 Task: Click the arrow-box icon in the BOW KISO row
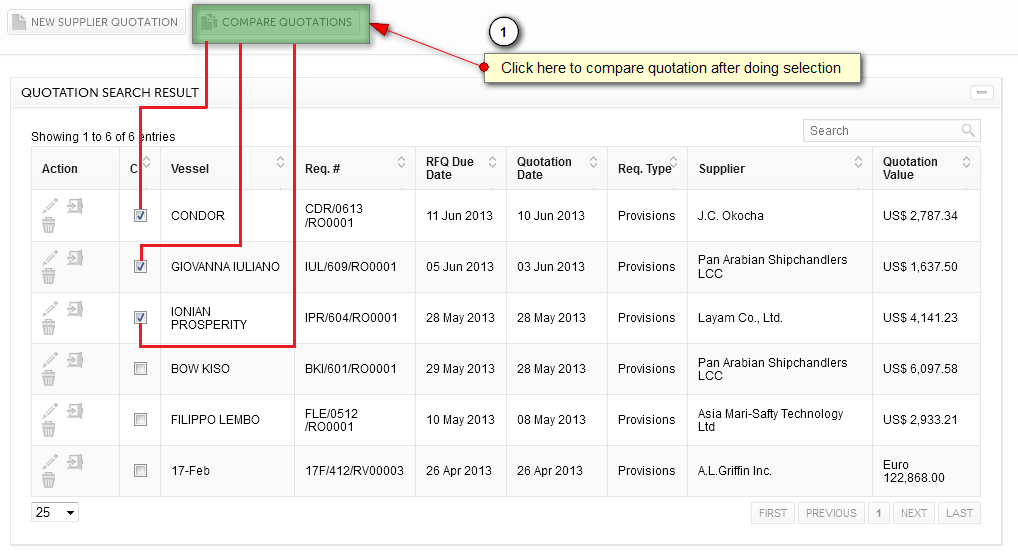pyautogui.click(x=75, y=360)
